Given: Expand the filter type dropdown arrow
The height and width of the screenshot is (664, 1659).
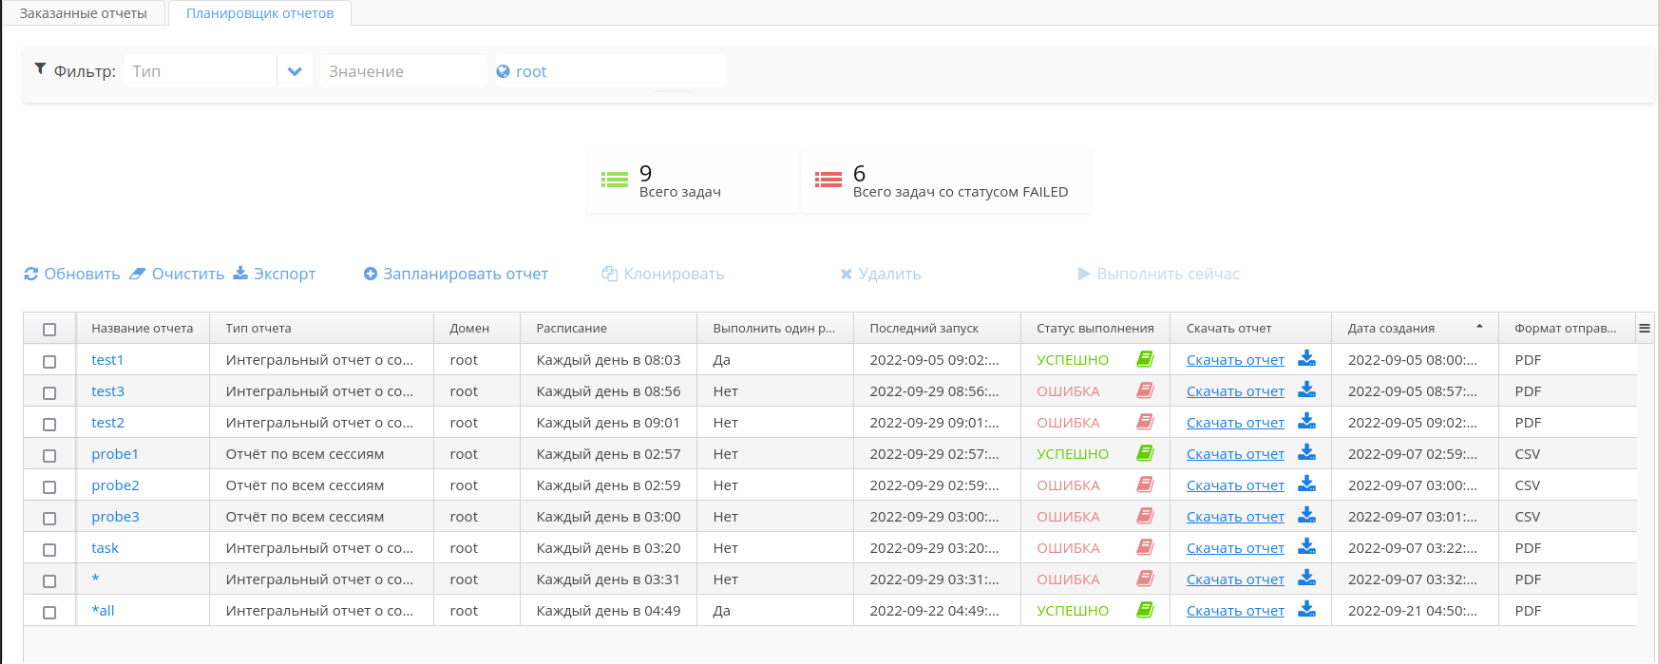Looking at the screenshot, I should click(x=295, y=71).
